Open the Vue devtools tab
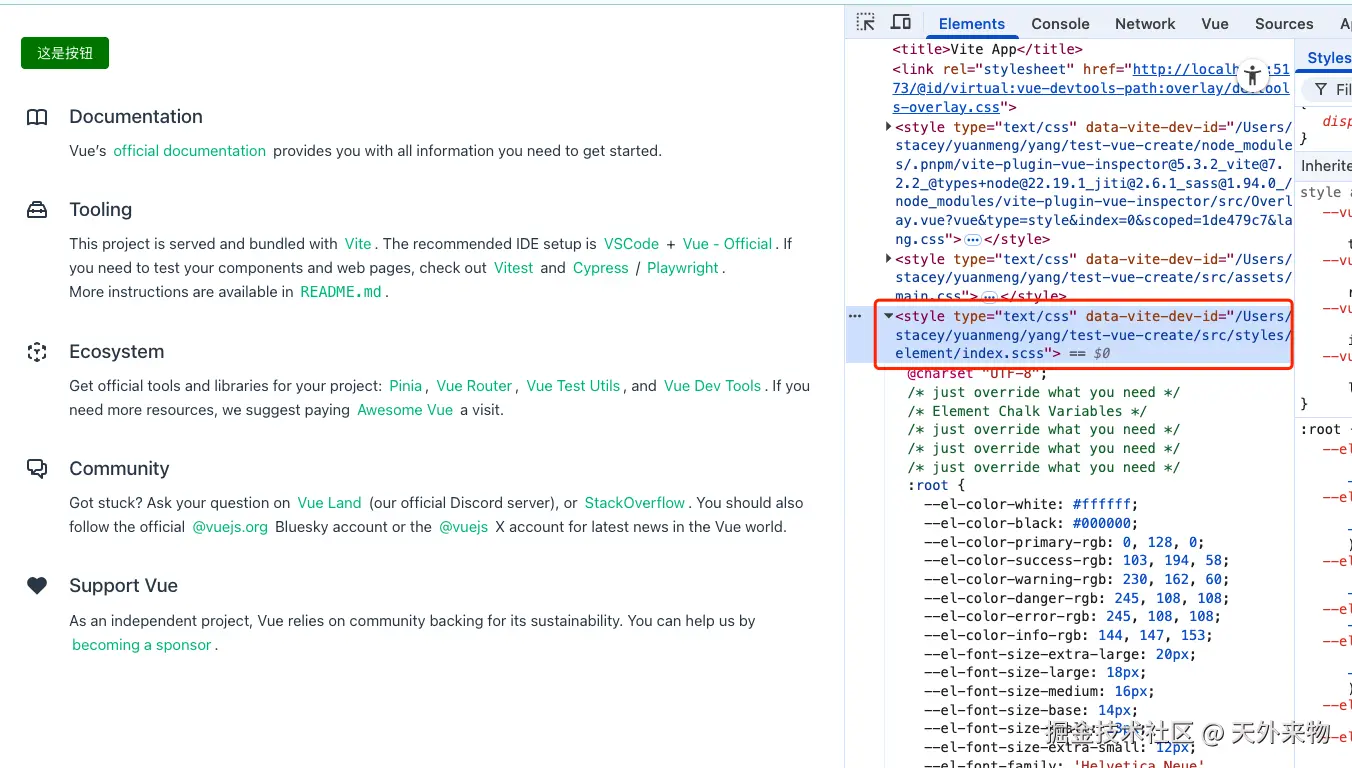1352x768 pixels. pyautogui.click(x=1215, y=24)
